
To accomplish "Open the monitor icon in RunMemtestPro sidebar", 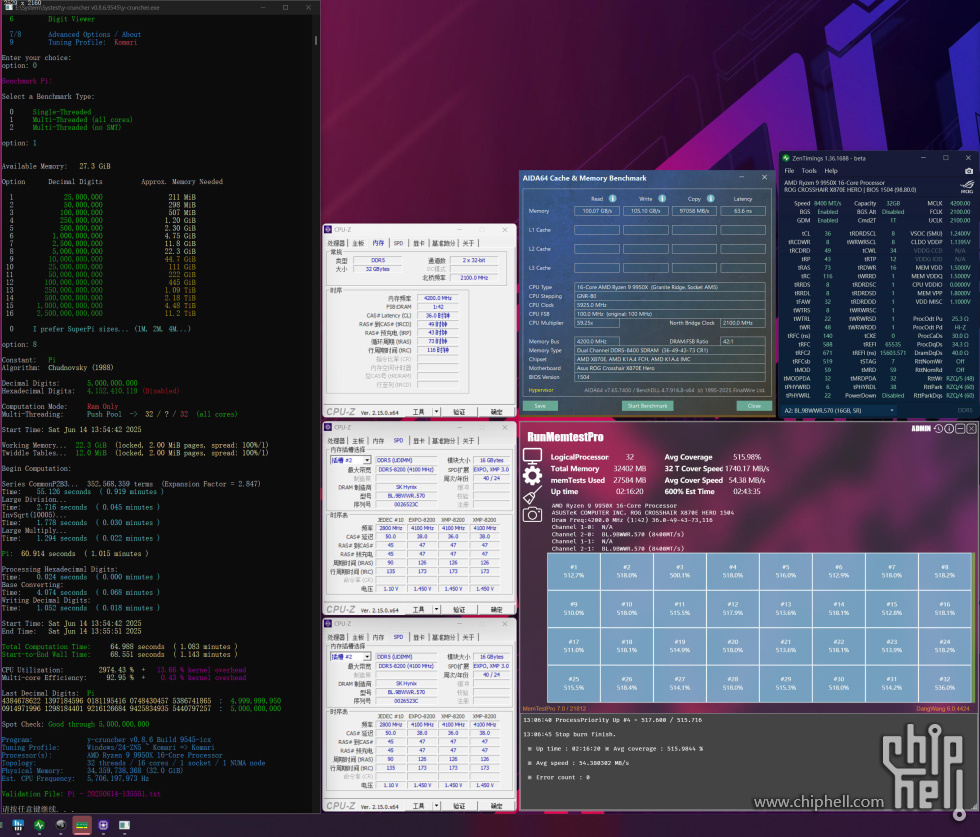I will [532, 456].
